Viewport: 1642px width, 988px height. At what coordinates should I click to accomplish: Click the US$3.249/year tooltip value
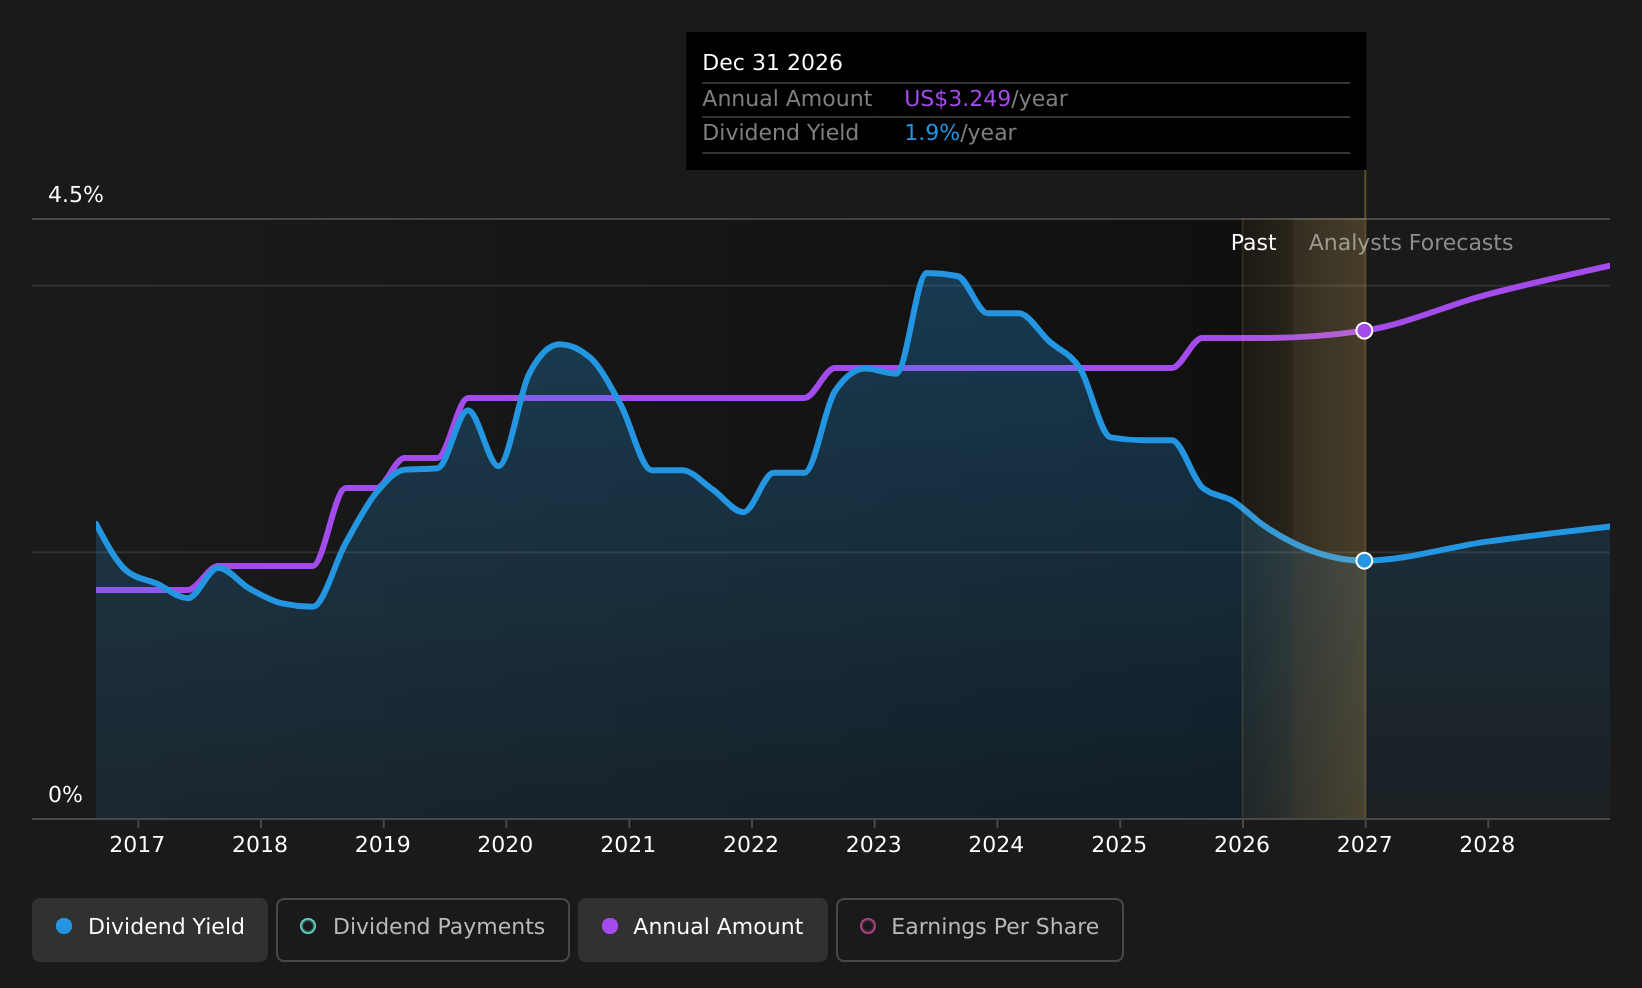point(986,99)
